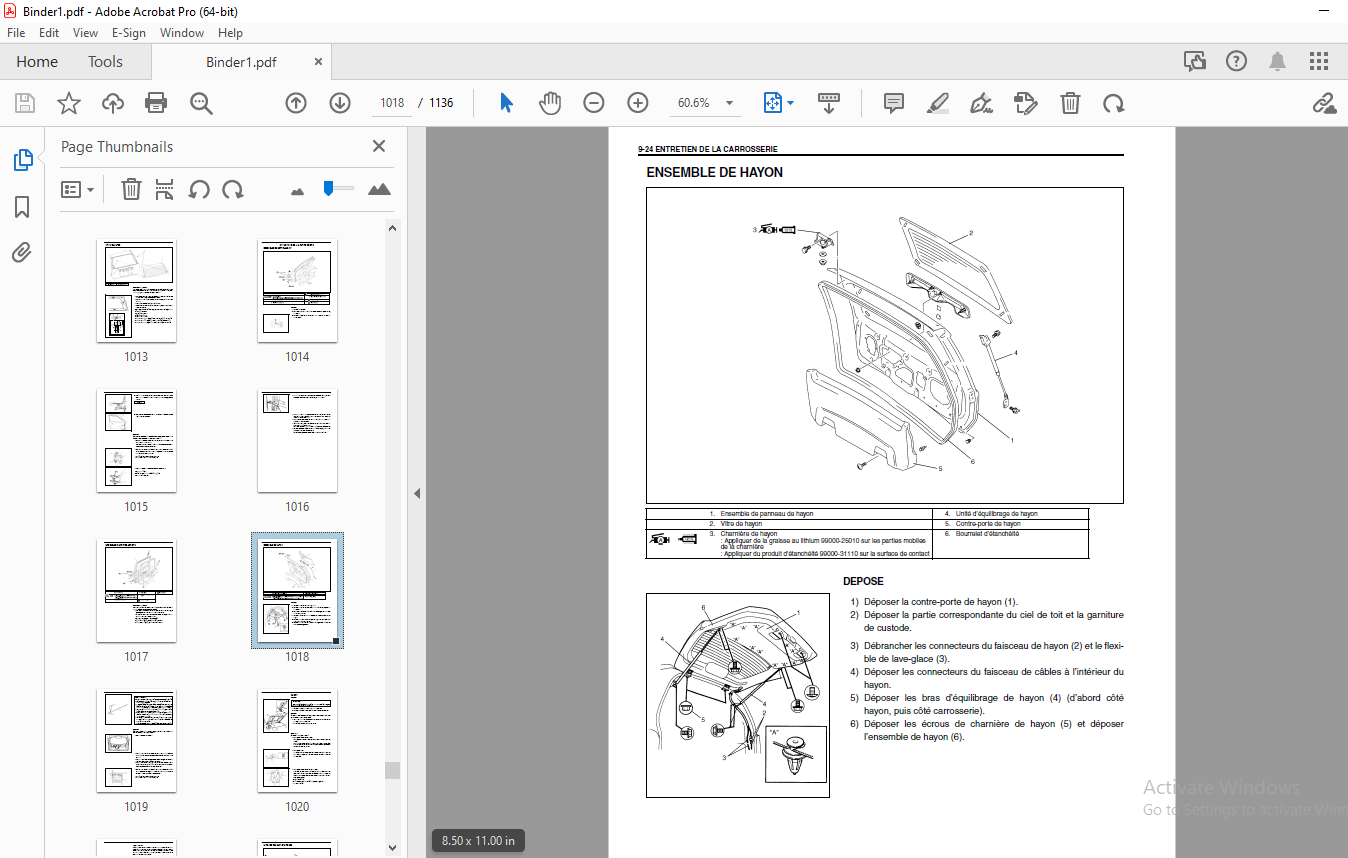
Task: Rotate thumbnails counterclockwise
Action: (x=199, y=189)
